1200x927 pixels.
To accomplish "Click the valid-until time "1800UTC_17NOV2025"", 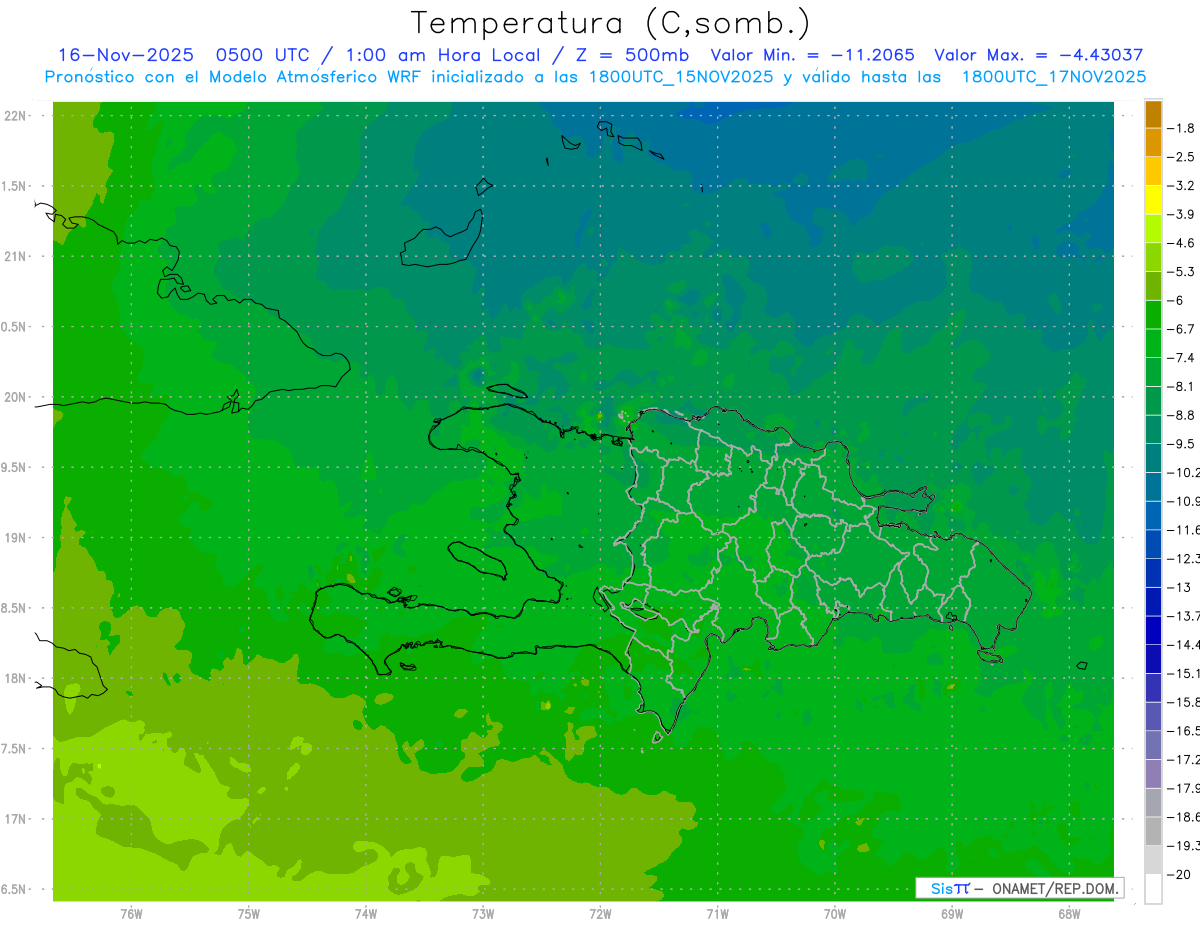I will [1053, 77].
